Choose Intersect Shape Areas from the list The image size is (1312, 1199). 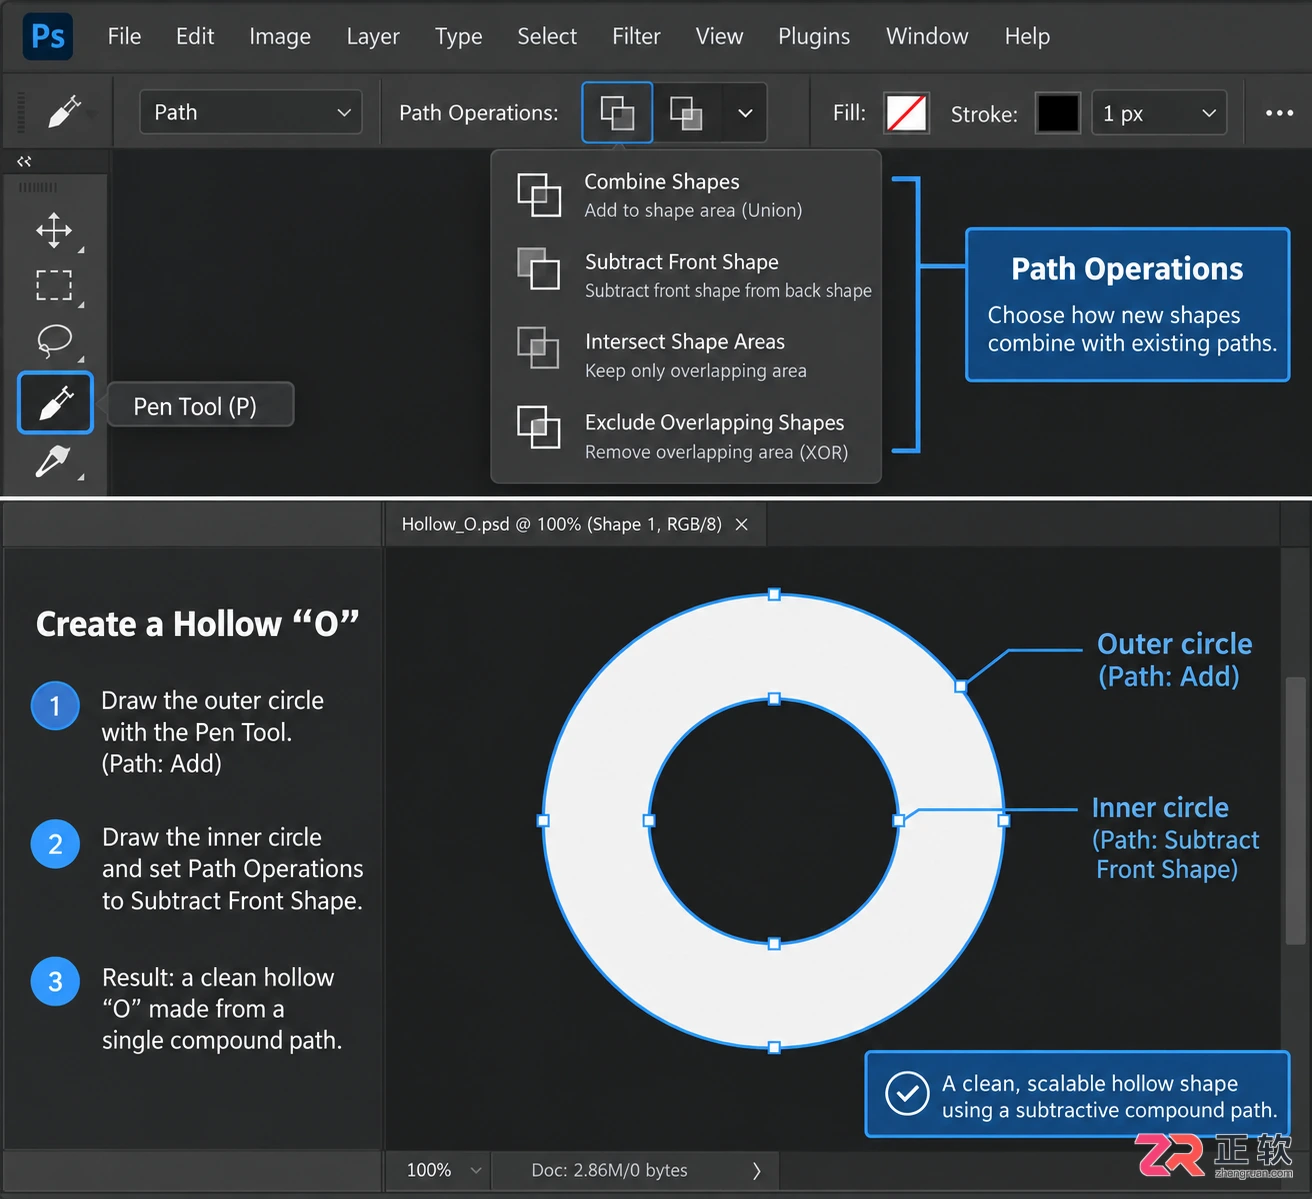[686, 355]
